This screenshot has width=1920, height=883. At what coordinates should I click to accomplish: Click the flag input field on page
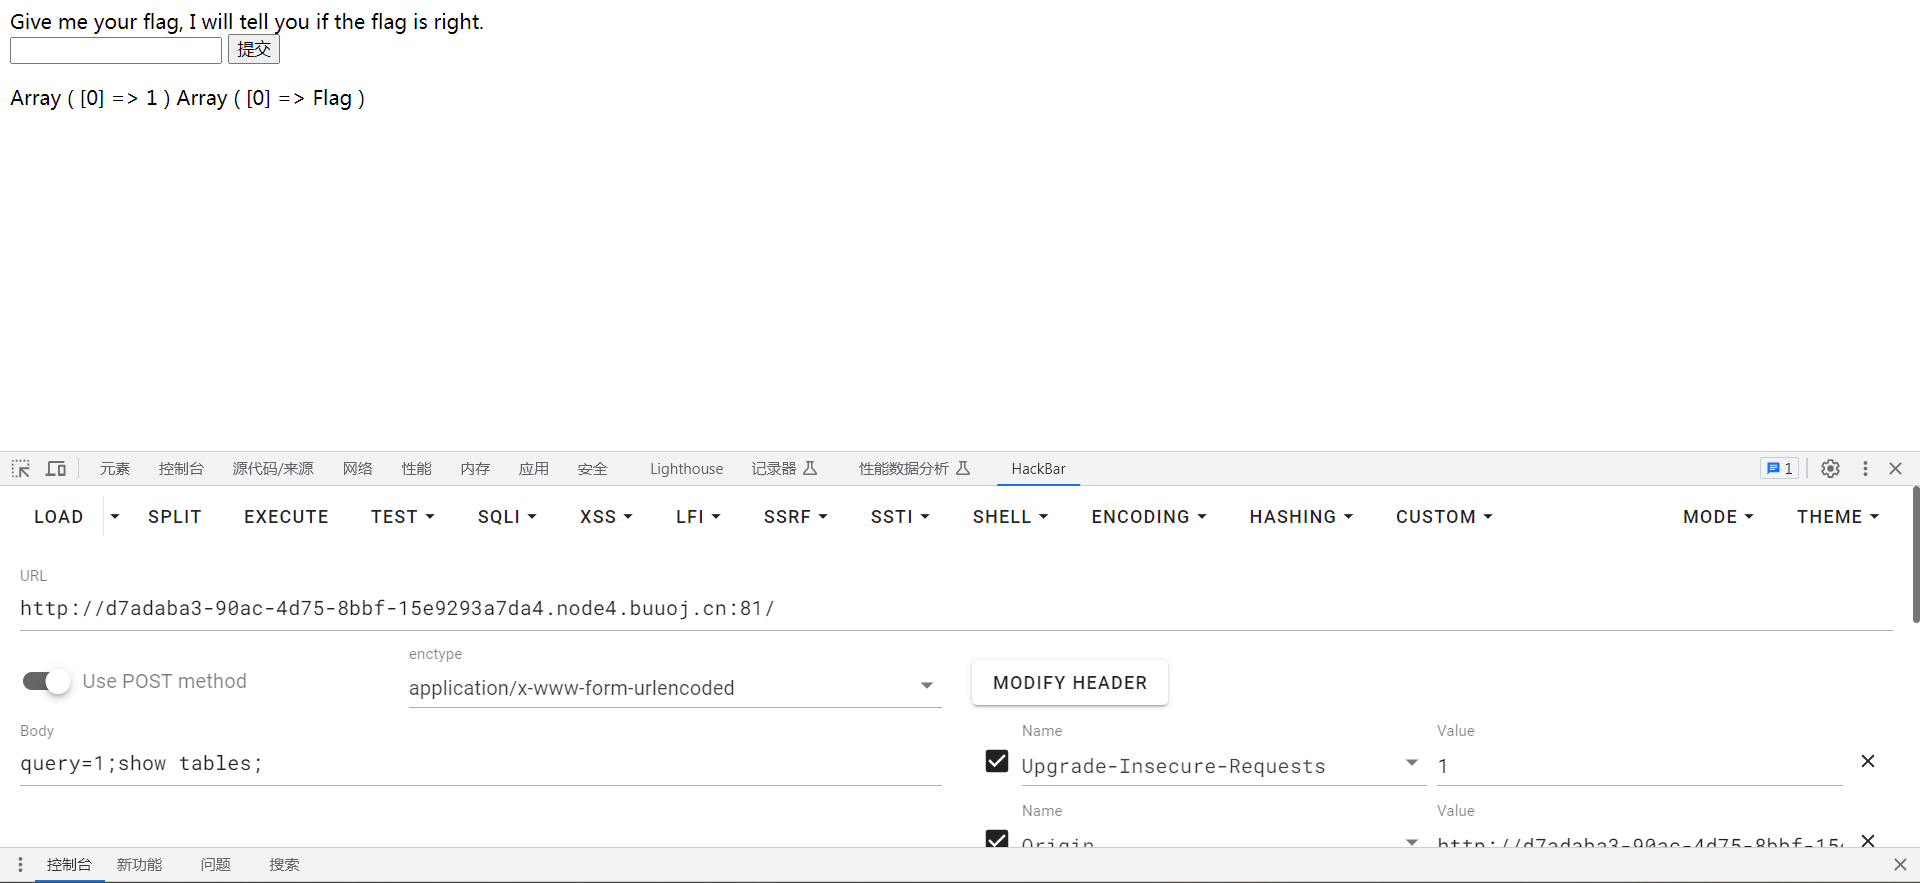click(x=116, y=50)
